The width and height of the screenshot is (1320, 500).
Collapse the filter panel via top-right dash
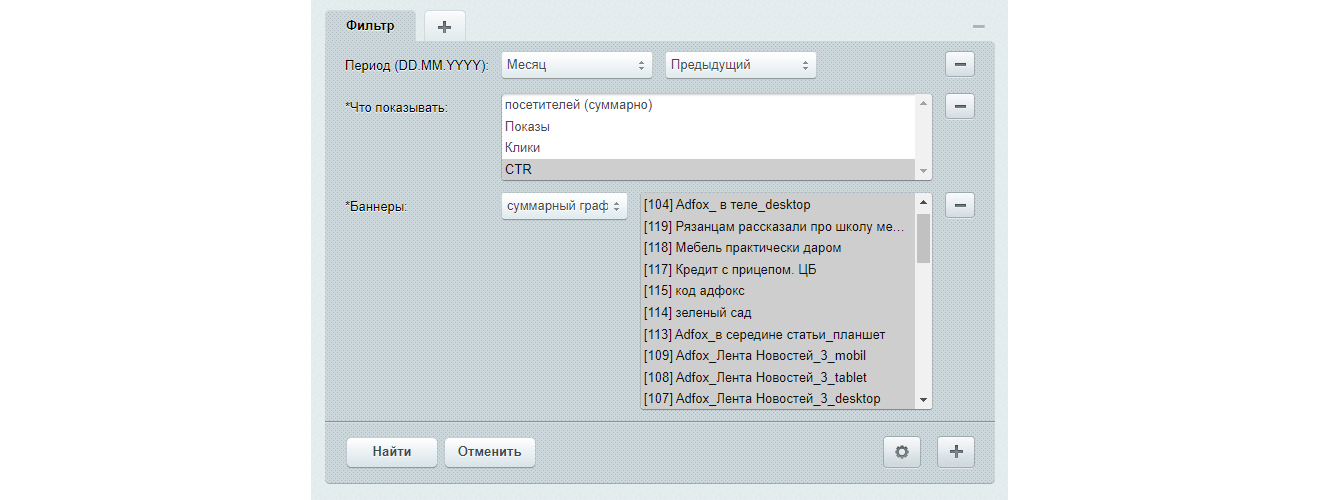coord(979,26)
